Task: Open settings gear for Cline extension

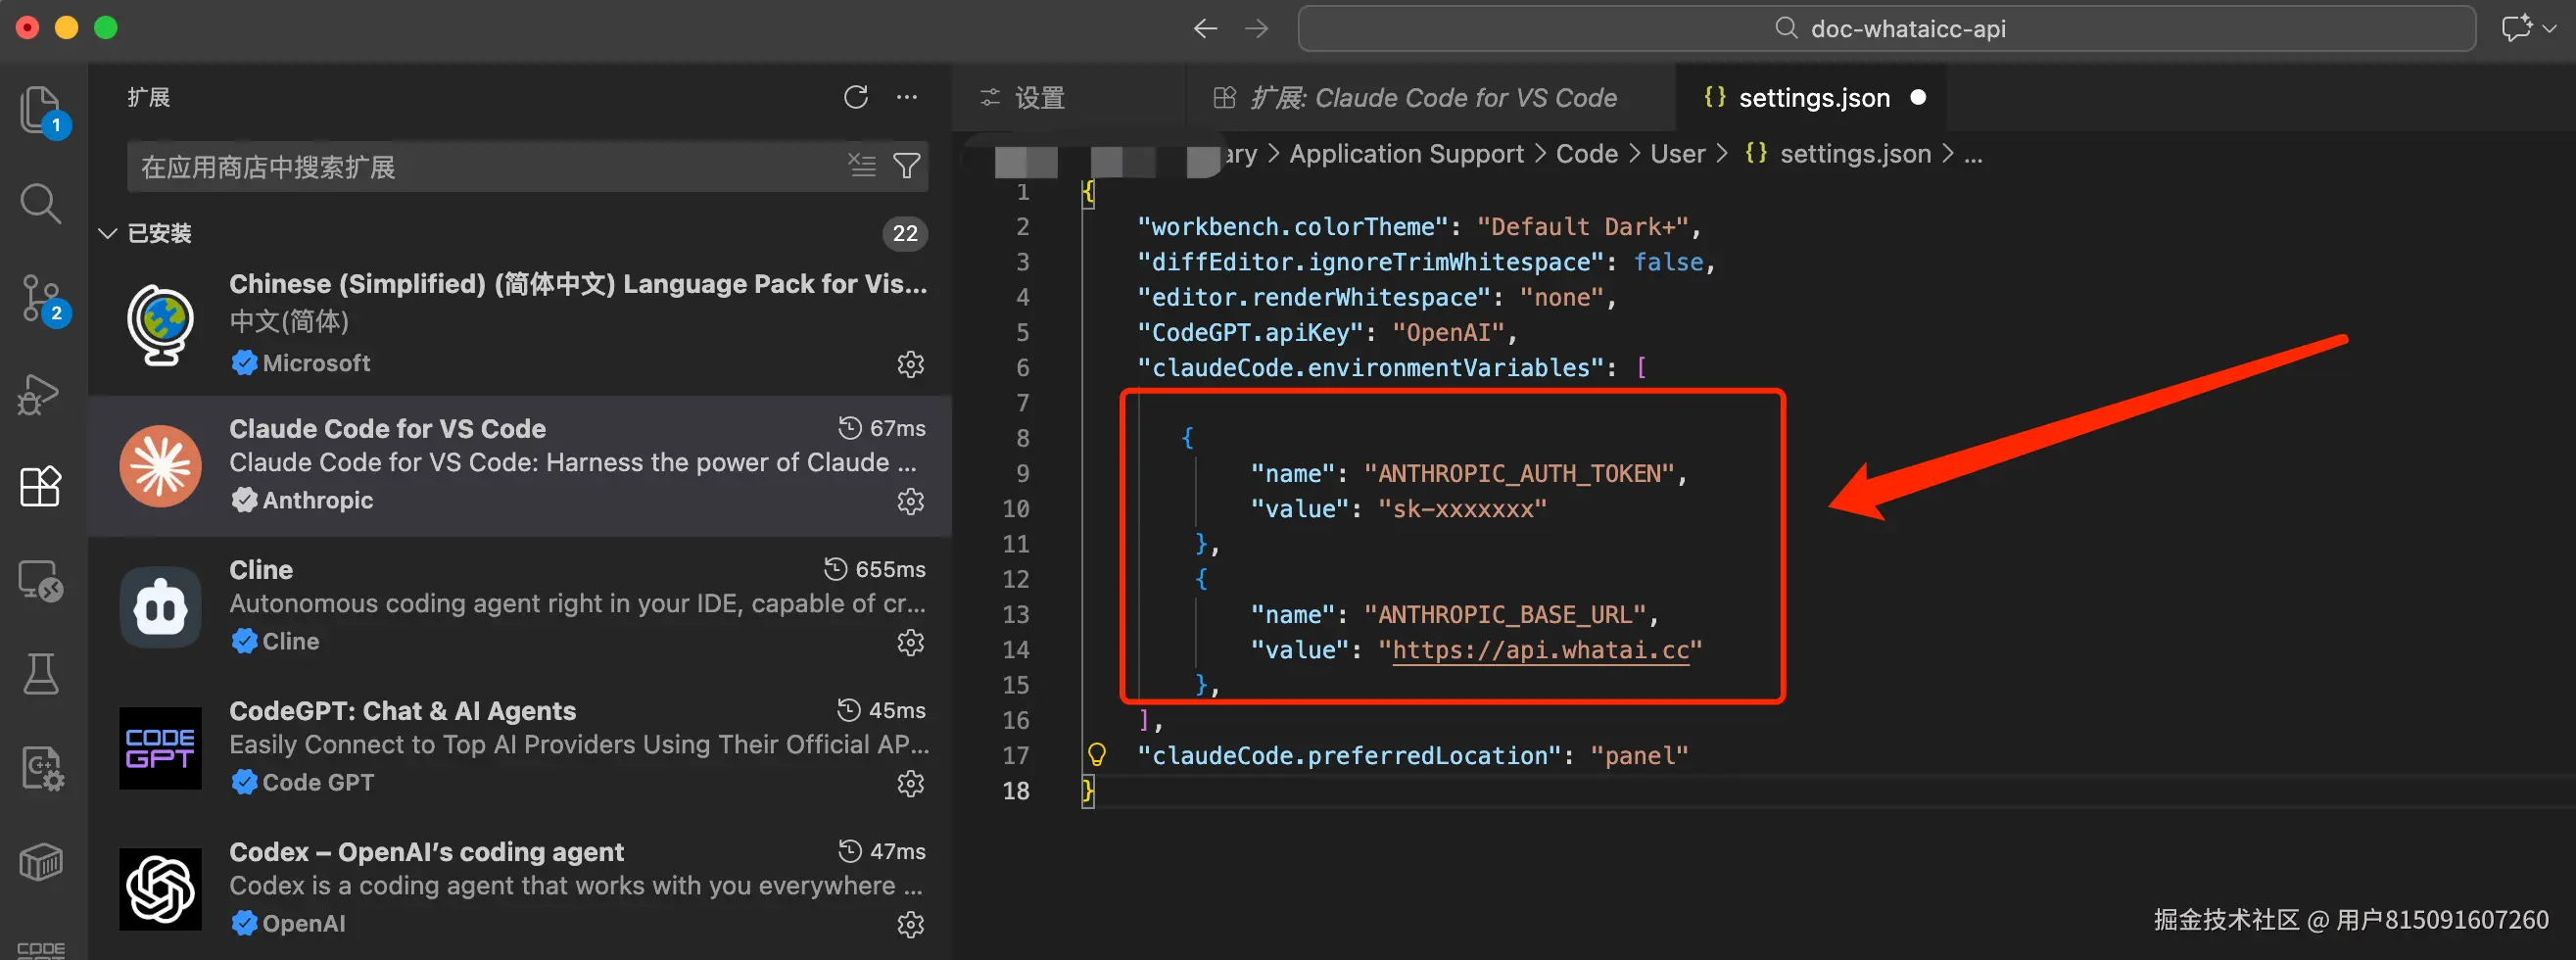Action: coord(910,643)
